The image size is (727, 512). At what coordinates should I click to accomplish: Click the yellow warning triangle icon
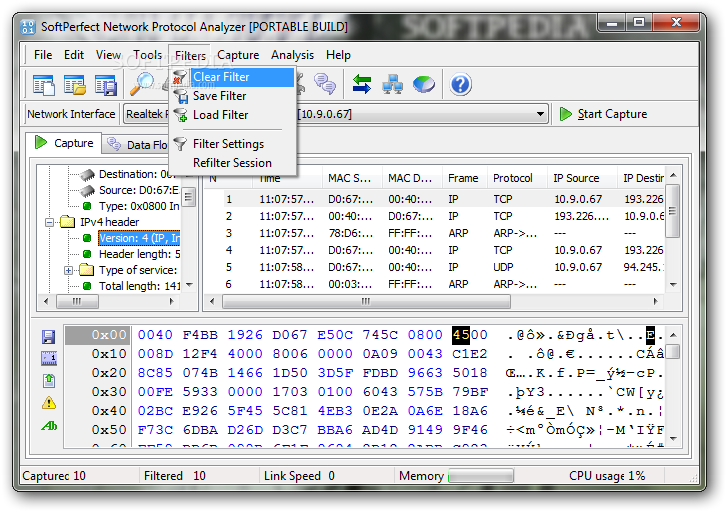(x=49, y=403)
